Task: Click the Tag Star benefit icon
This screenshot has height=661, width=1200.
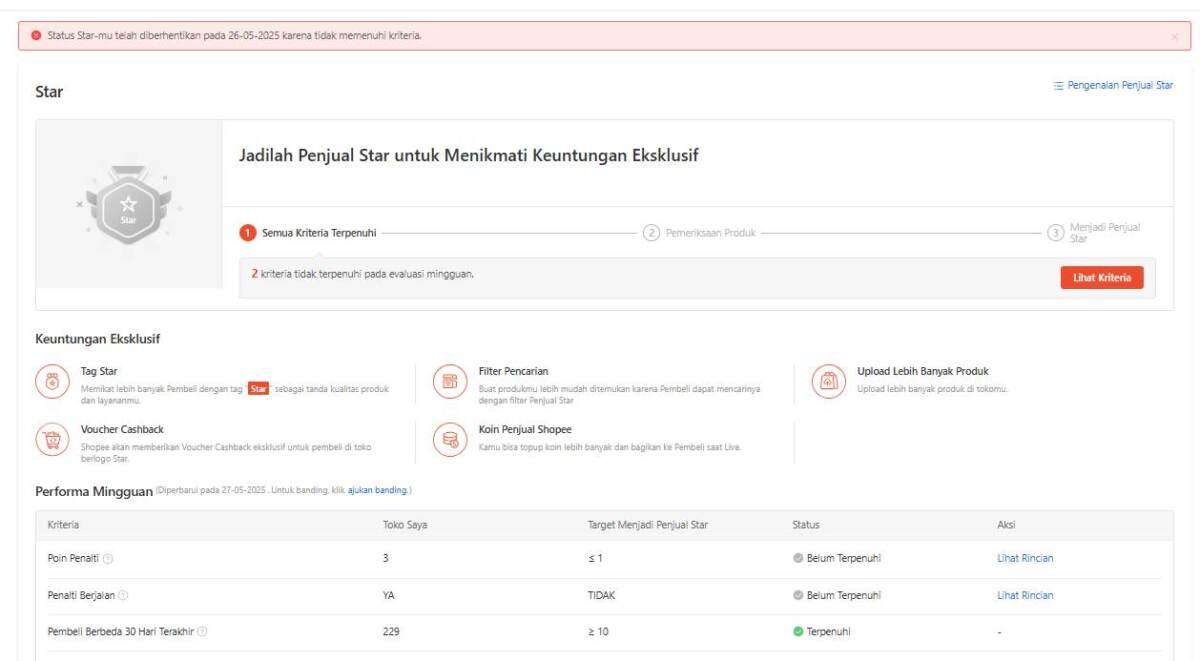Action: coord(51,384)
